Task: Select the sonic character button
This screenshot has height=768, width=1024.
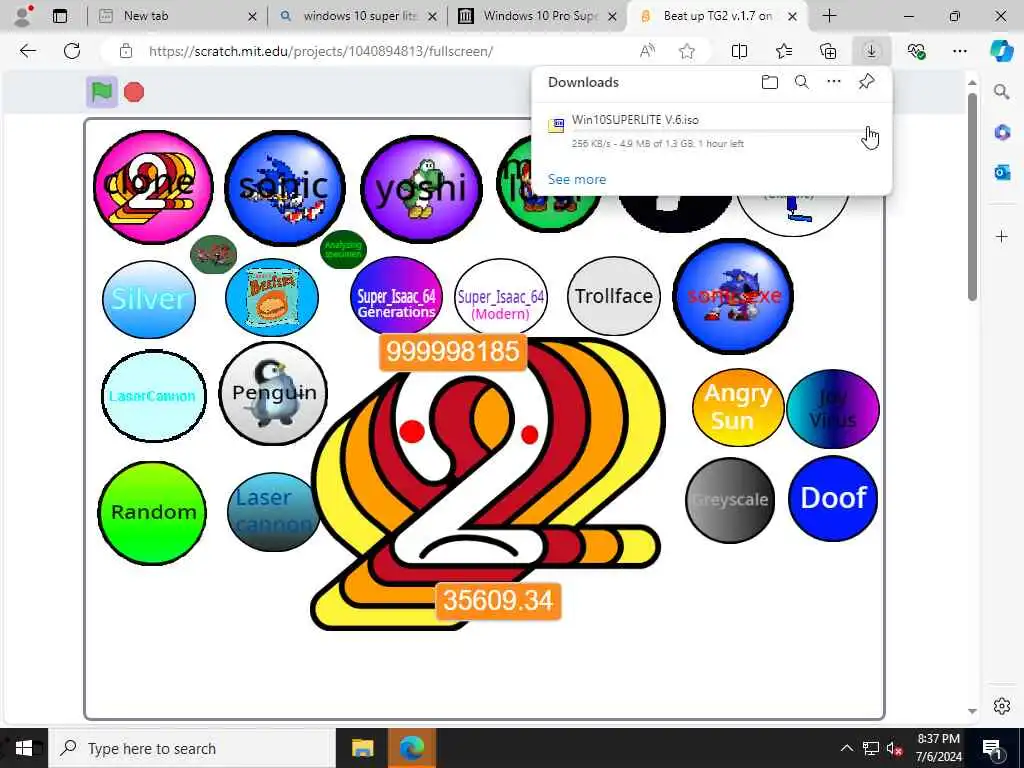Action: [284, 187]
